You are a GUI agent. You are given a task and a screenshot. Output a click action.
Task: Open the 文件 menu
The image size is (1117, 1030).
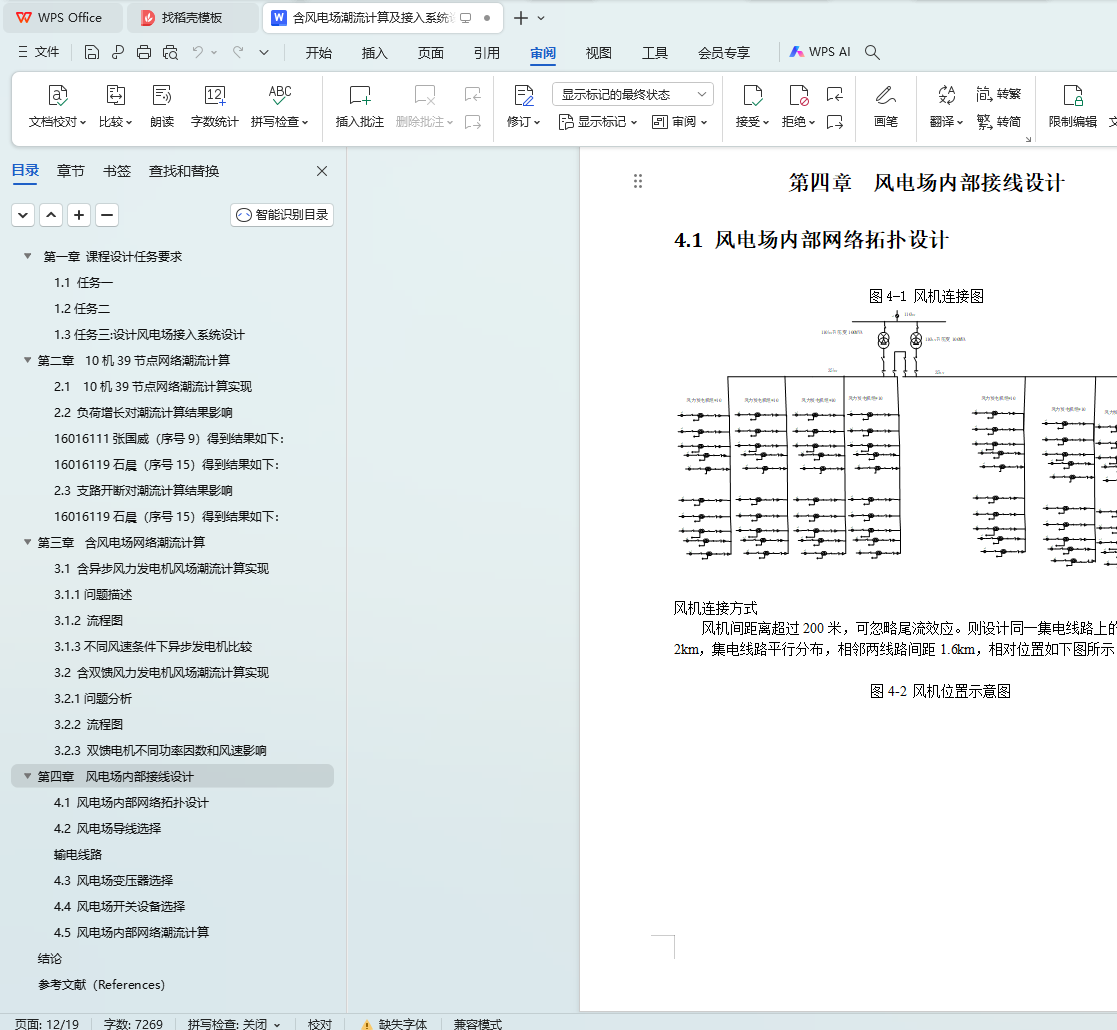[38, 52]
